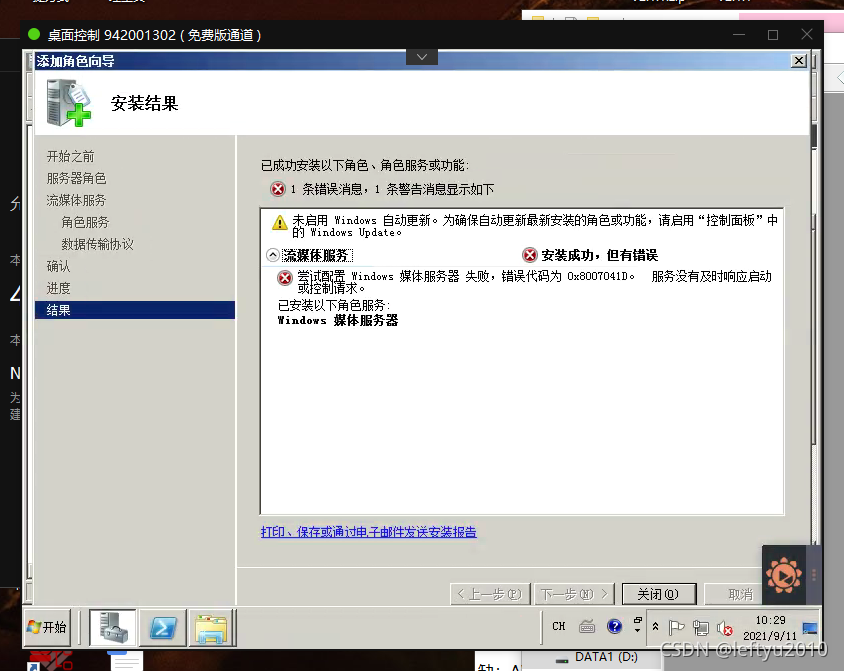Click the CH language indicator

[x=559, y=626]
